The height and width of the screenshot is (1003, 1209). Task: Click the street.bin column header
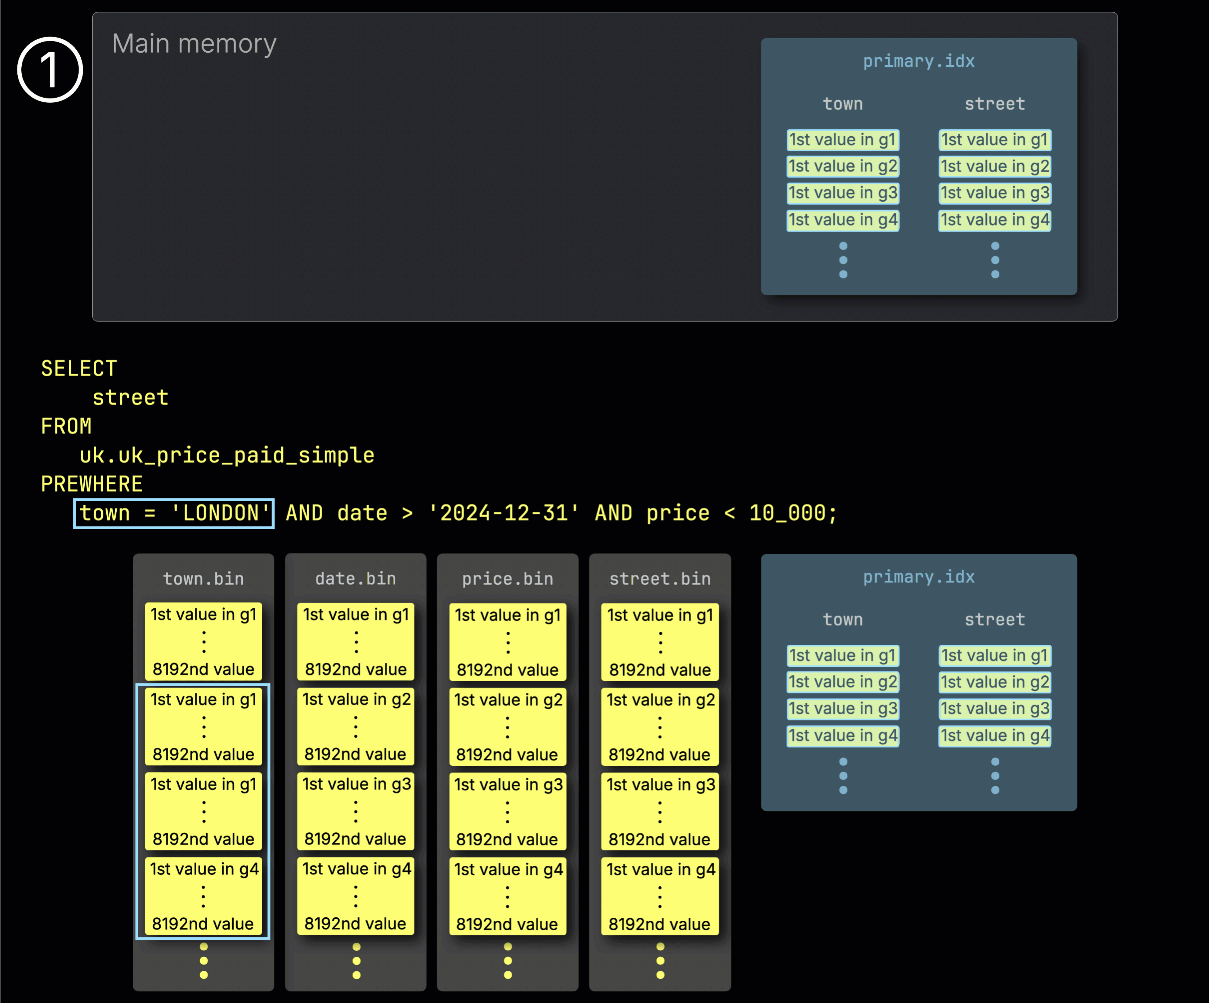pos(660,578)
